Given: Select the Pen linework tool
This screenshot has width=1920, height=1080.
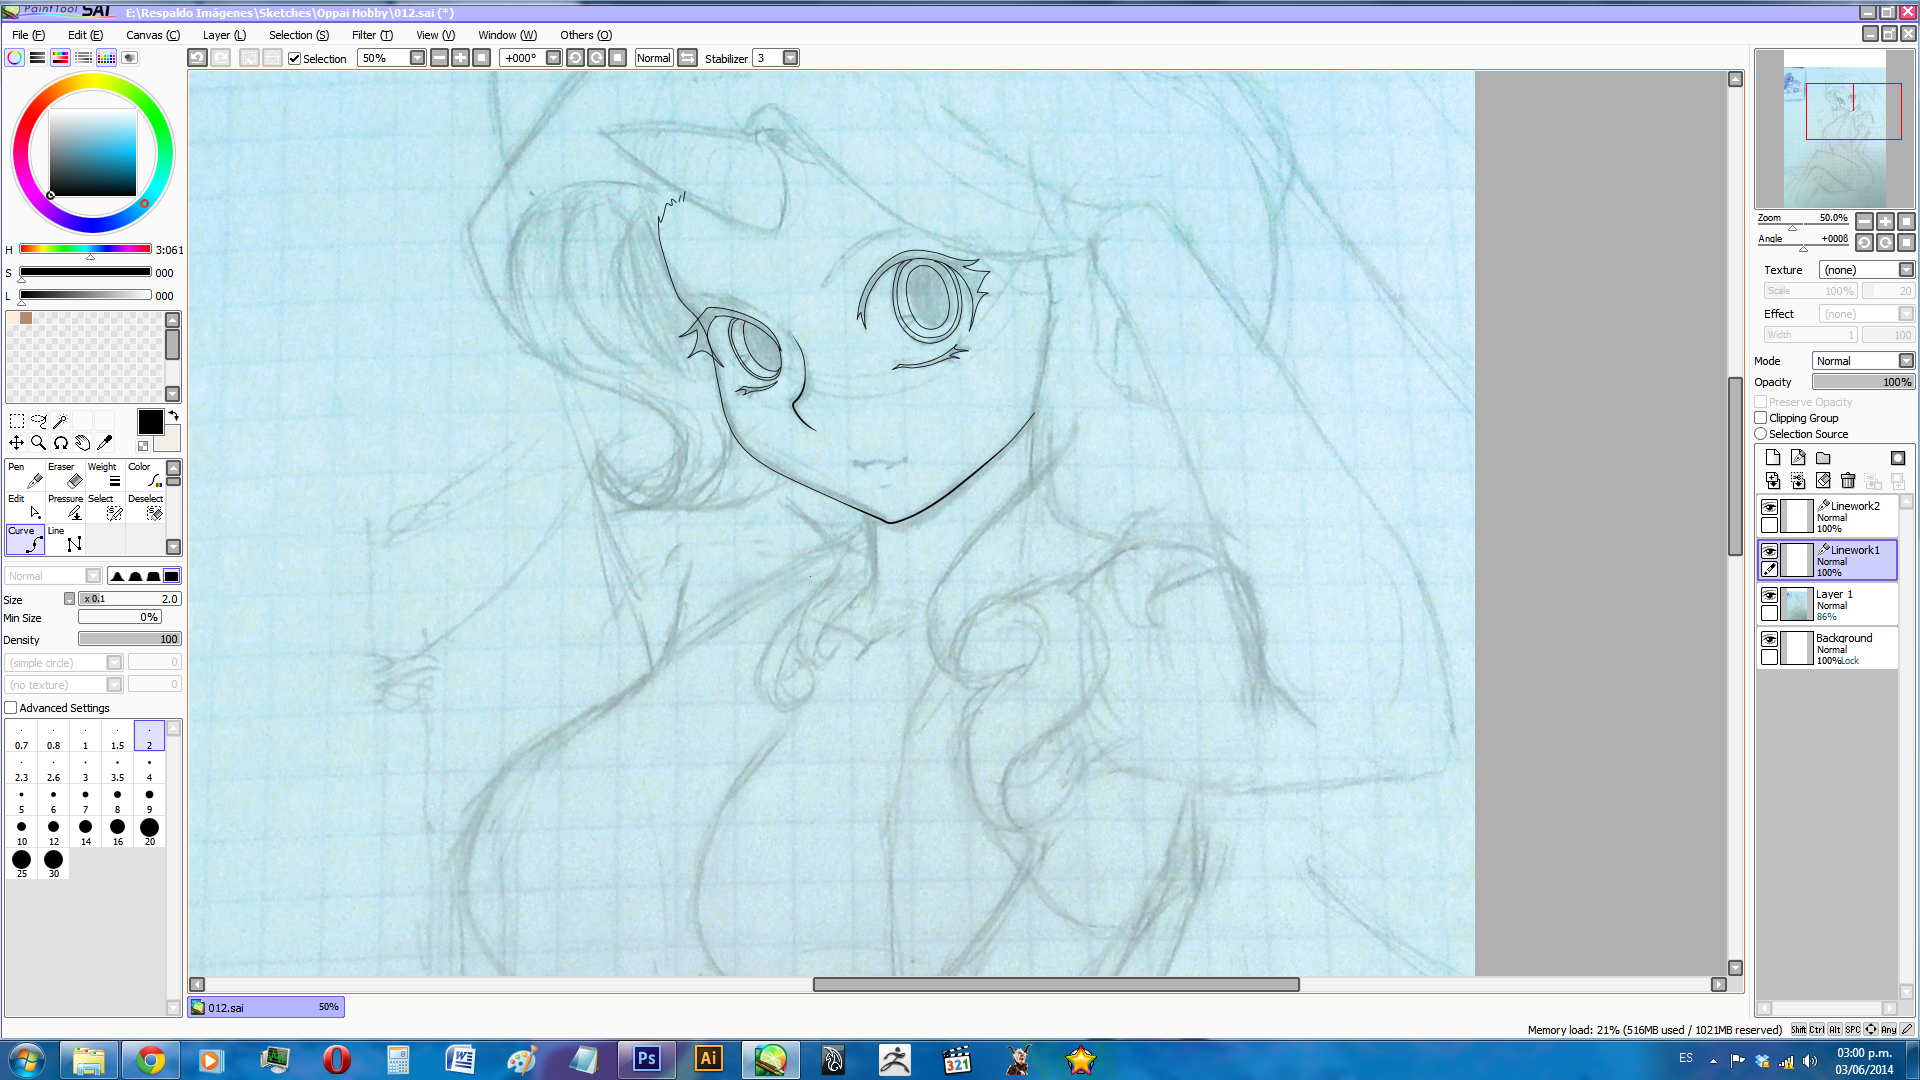Looking at the screenshot, I should coord(25,476).
